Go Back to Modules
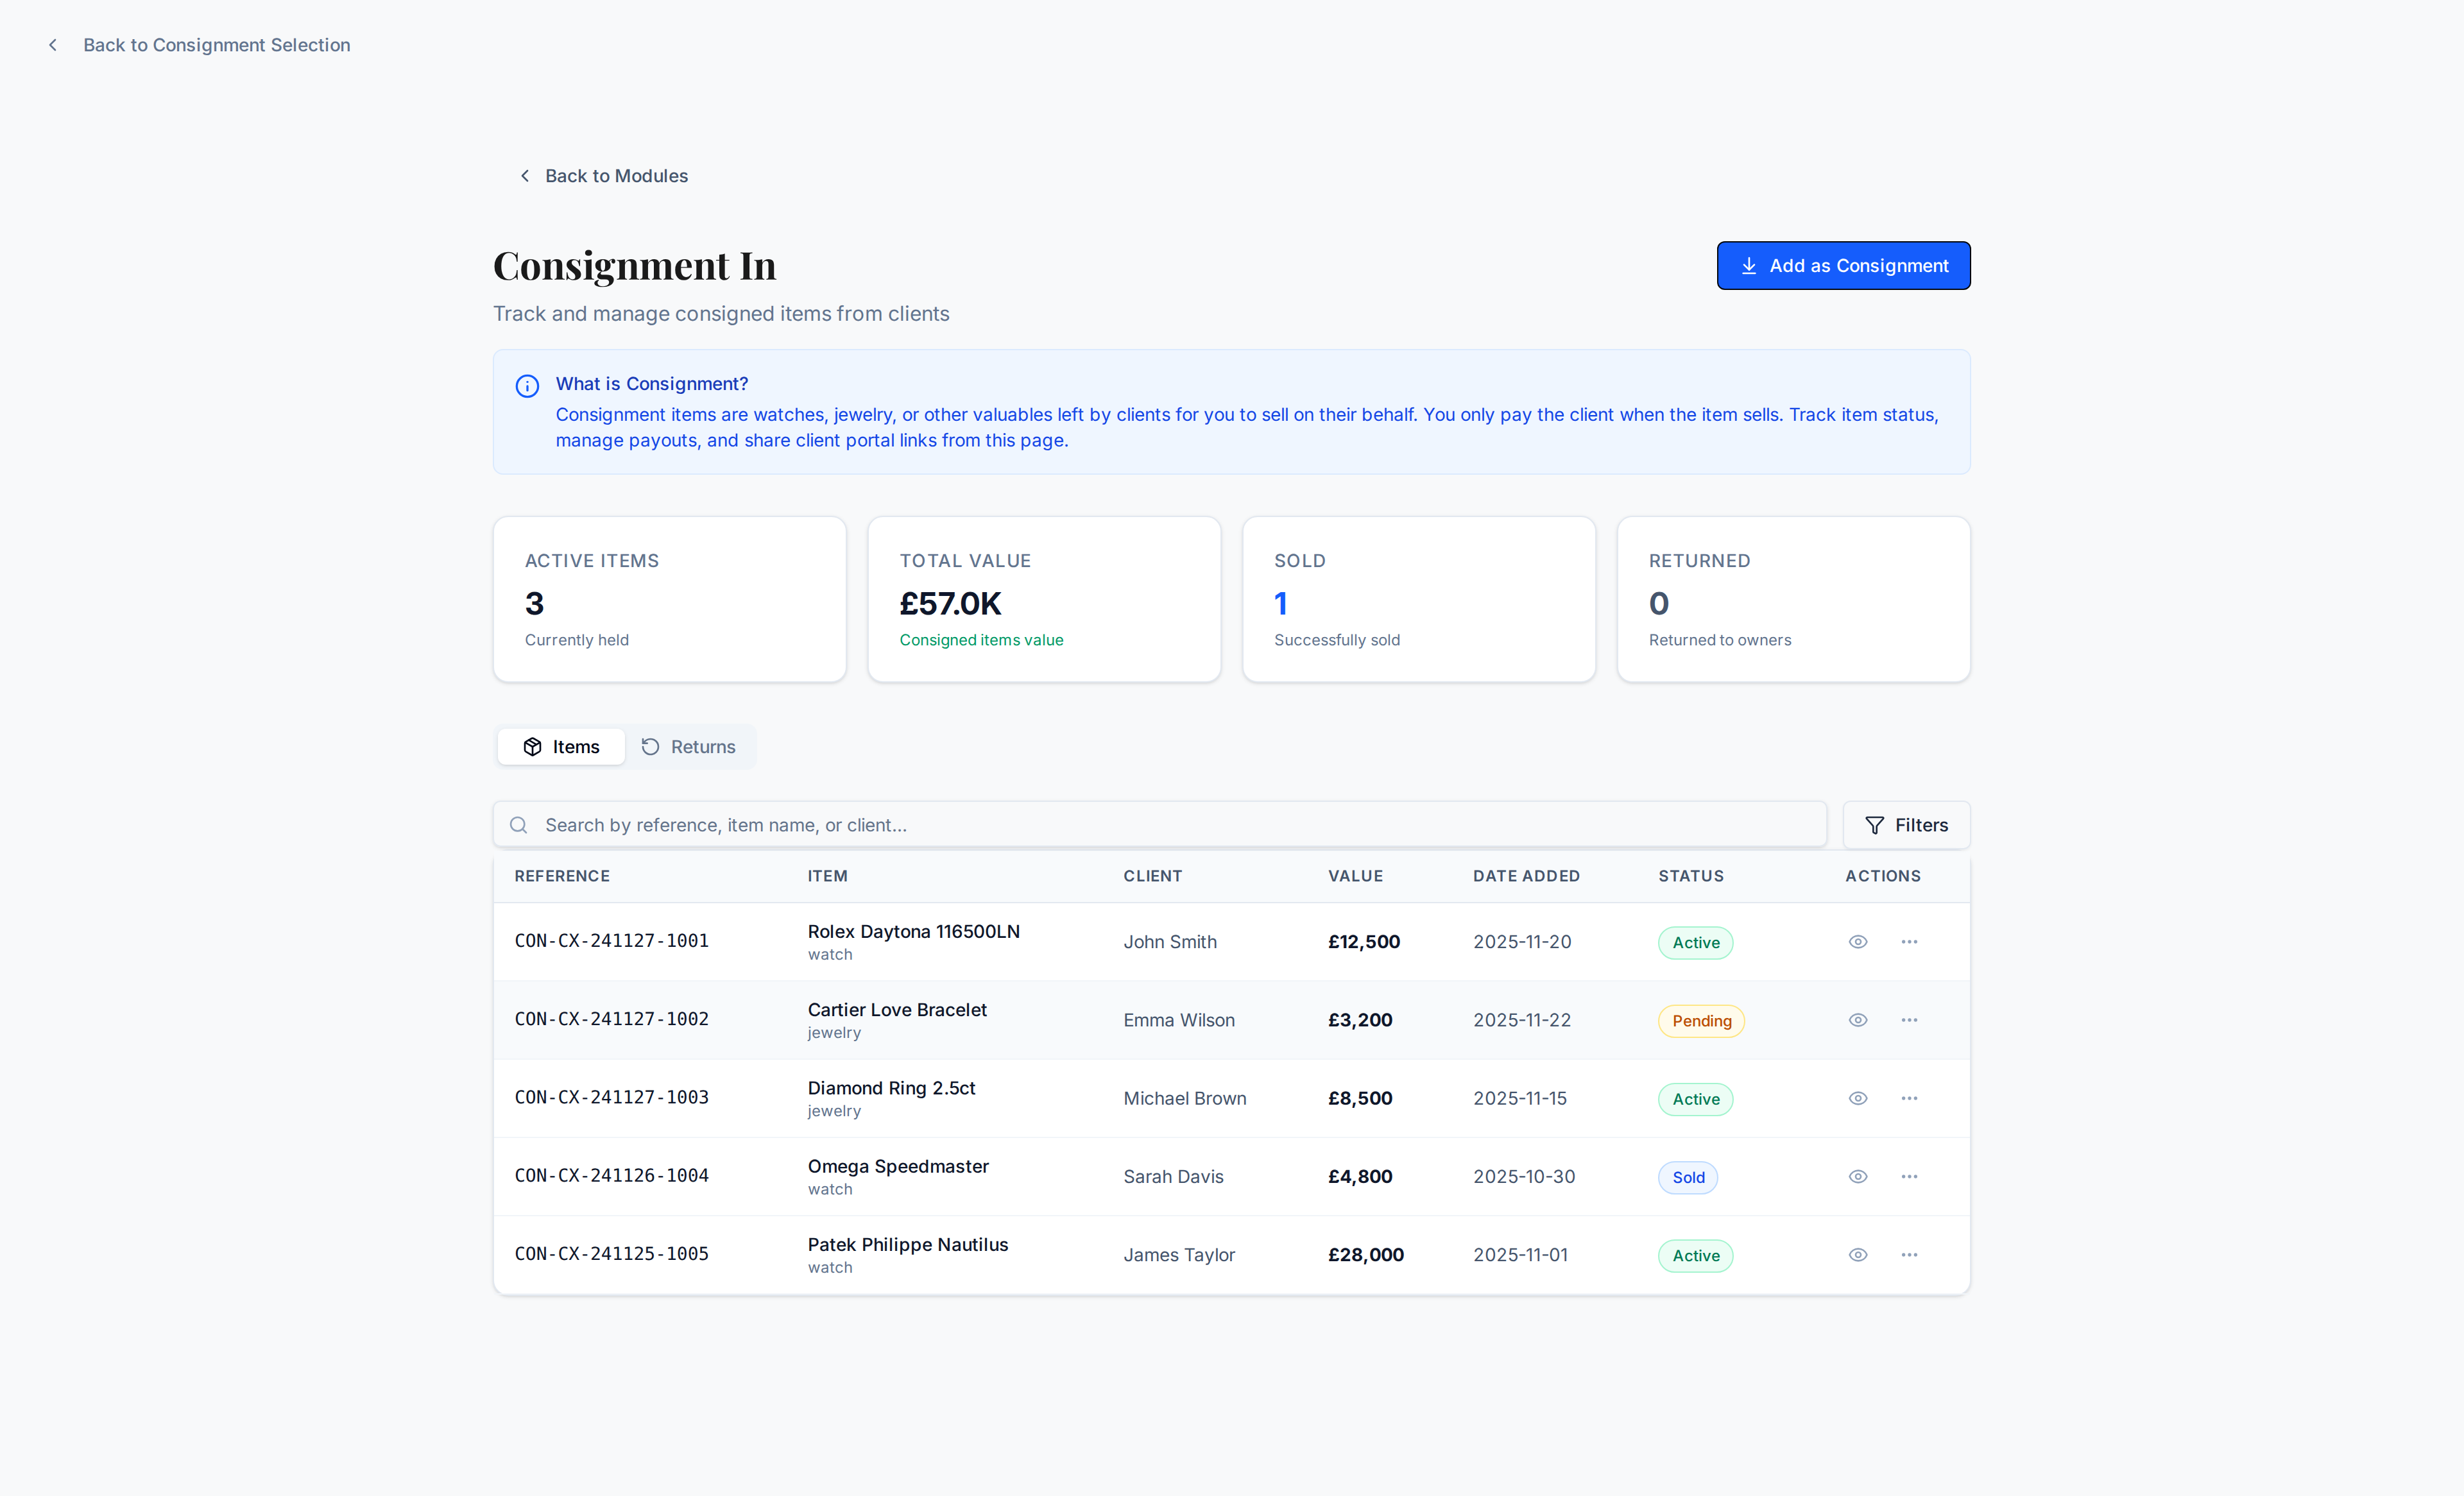The width and height of the screenshot is (2464, 1496). [x=603, y=176]
